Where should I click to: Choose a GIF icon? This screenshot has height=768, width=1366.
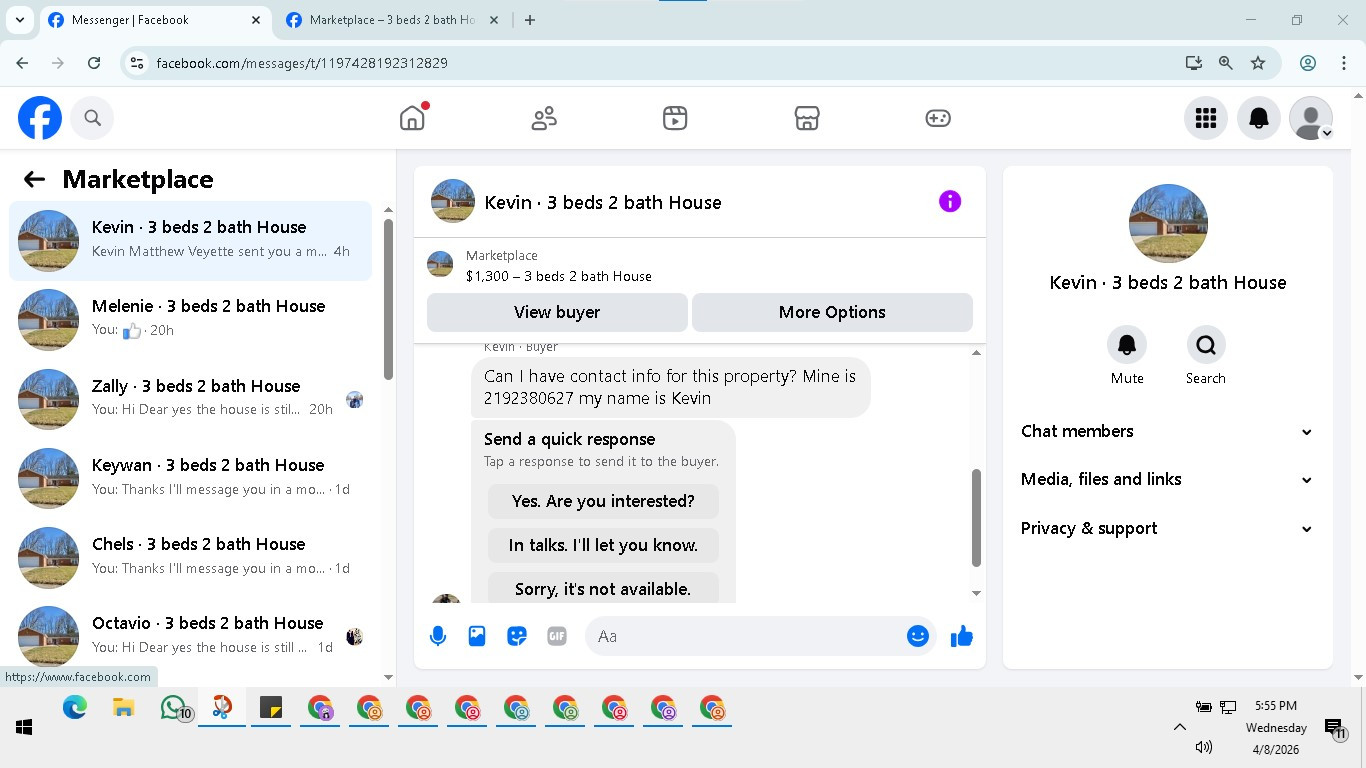click(557, 636)
